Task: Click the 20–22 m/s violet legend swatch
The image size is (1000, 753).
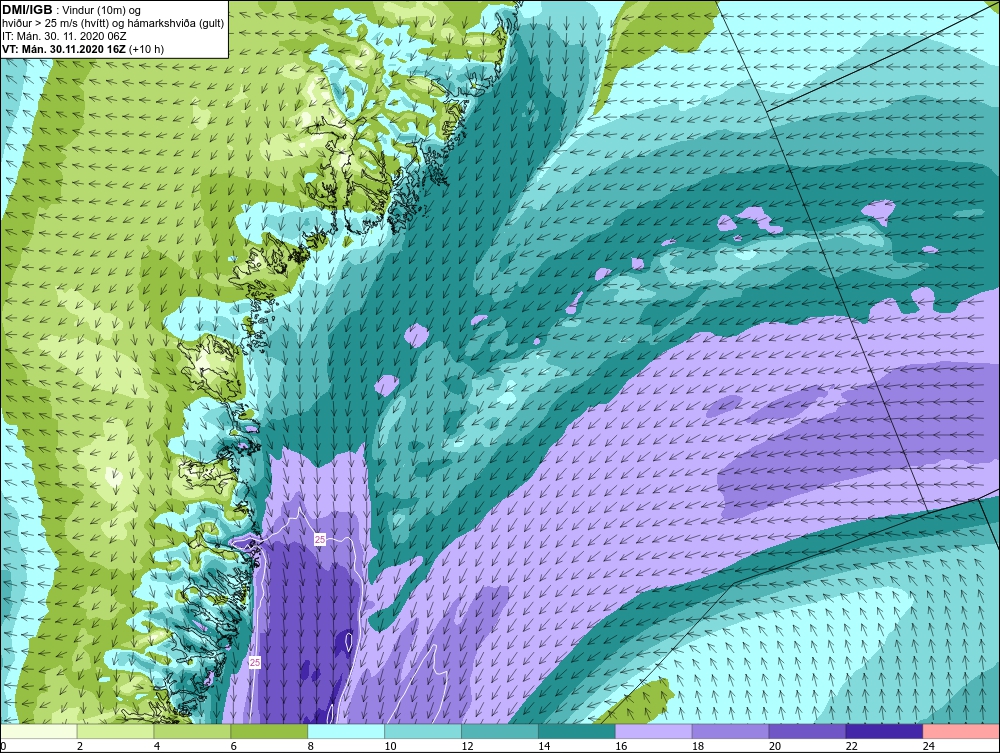Action: tap(807, 731)
